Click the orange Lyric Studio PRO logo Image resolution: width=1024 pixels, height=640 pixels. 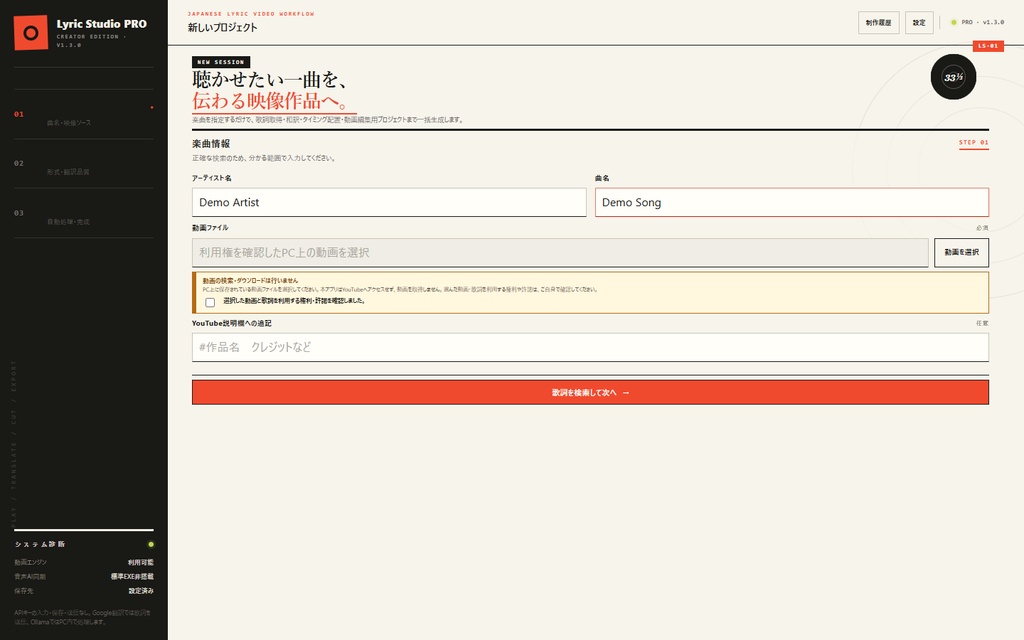point(31,33)
